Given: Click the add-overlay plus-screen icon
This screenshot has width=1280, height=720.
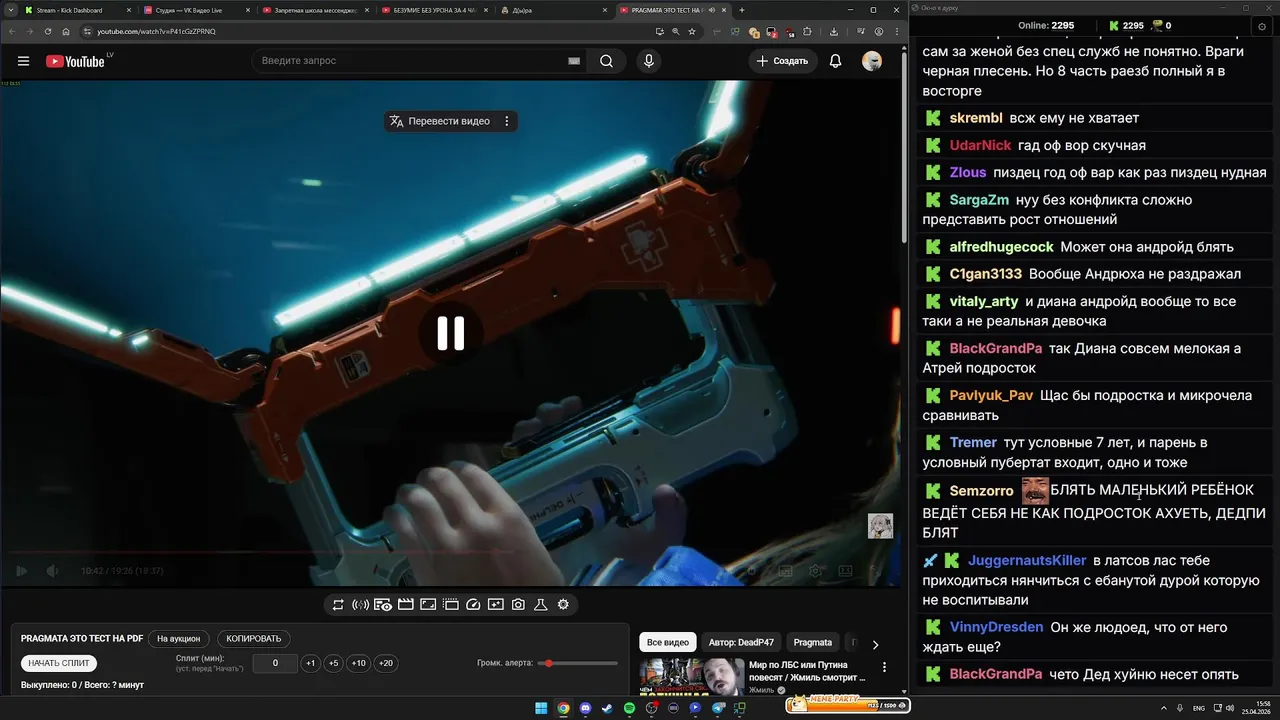Looking at the screenshot, I should (x=496, y=604).
